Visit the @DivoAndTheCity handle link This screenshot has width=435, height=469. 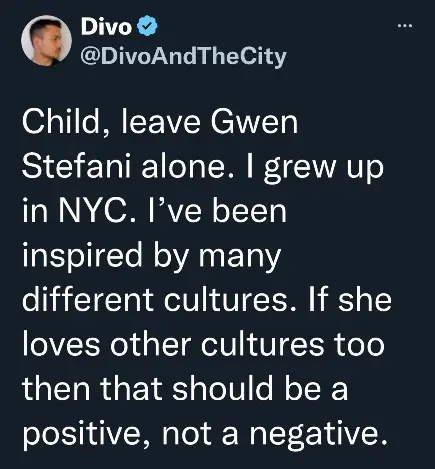(x=184, y=57)
